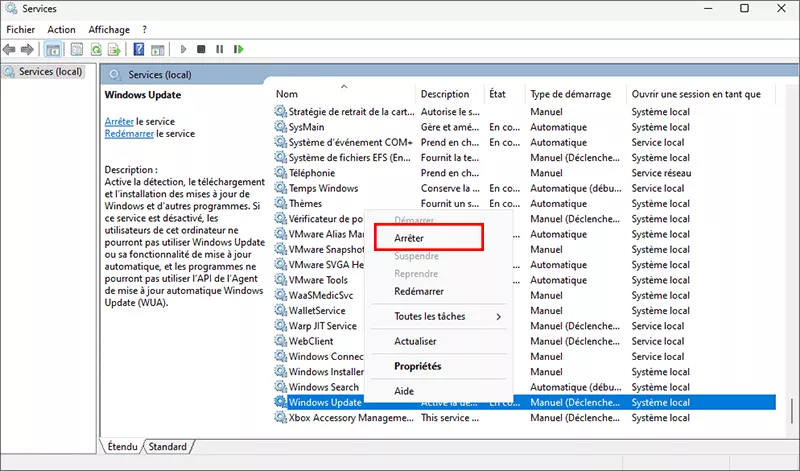Toggle the show/hide action pane icon
800x471 pixels.
point(158,49)
